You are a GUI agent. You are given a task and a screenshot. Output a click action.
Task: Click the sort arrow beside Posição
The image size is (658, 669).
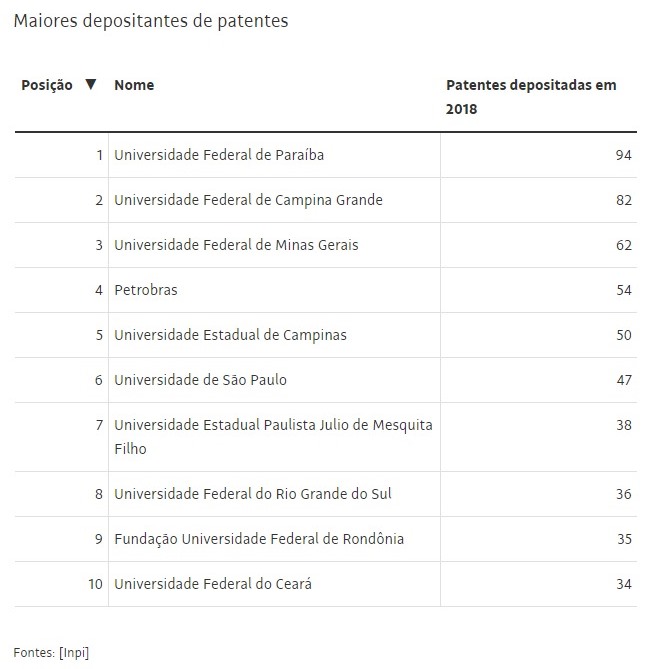point(91,85)
